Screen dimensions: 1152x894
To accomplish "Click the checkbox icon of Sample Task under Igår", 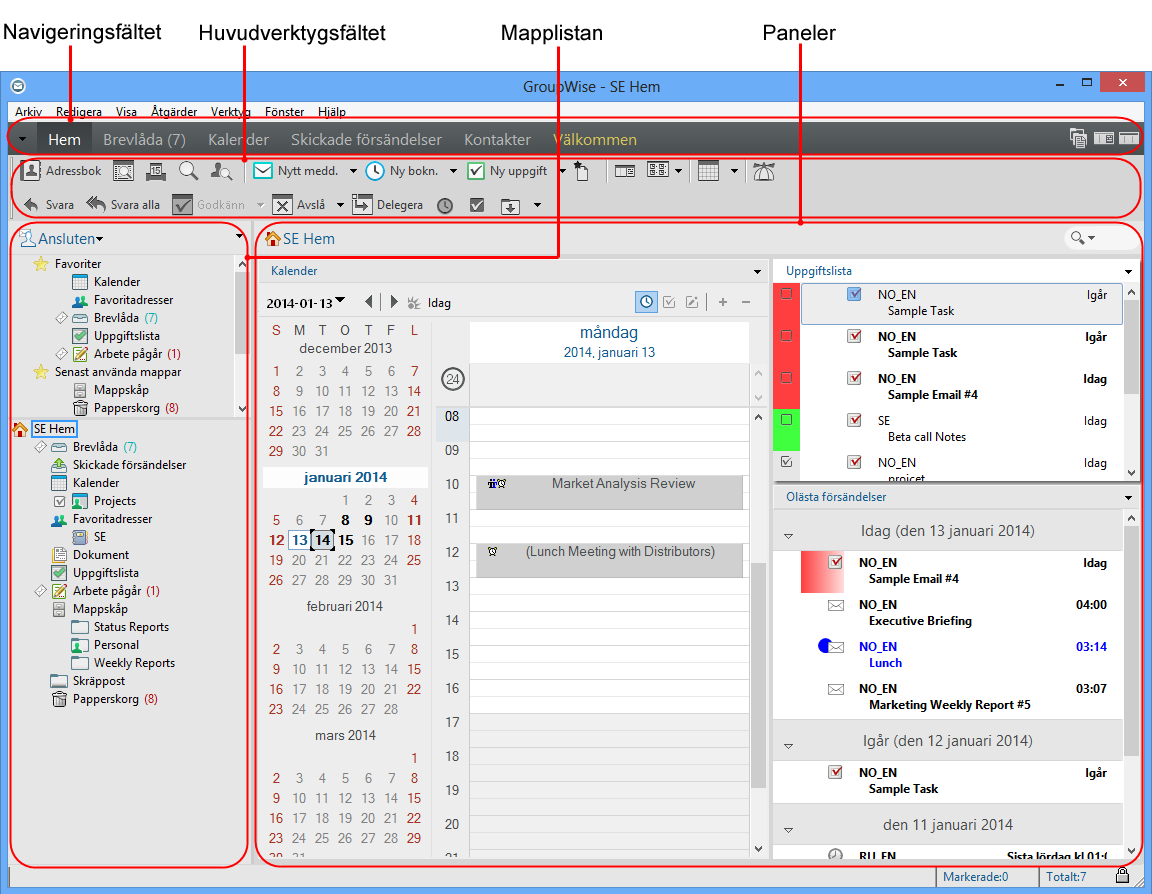I will pyautogui.click(x=835, y=773).
